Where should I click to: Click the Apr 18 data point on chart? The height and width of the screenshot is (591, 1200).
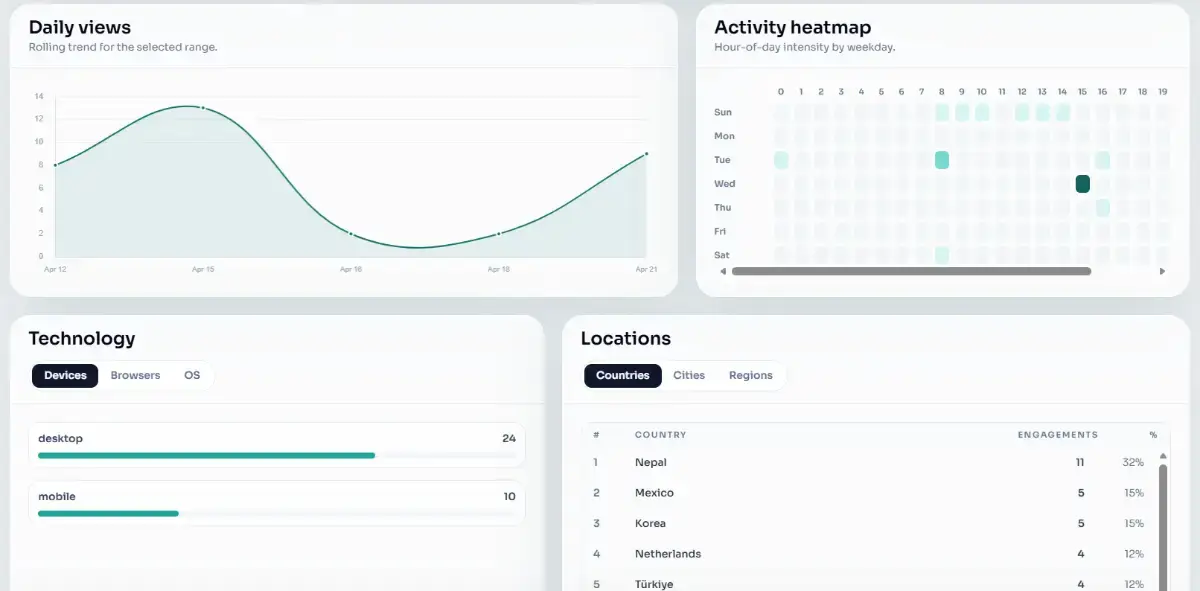[499, 233]
